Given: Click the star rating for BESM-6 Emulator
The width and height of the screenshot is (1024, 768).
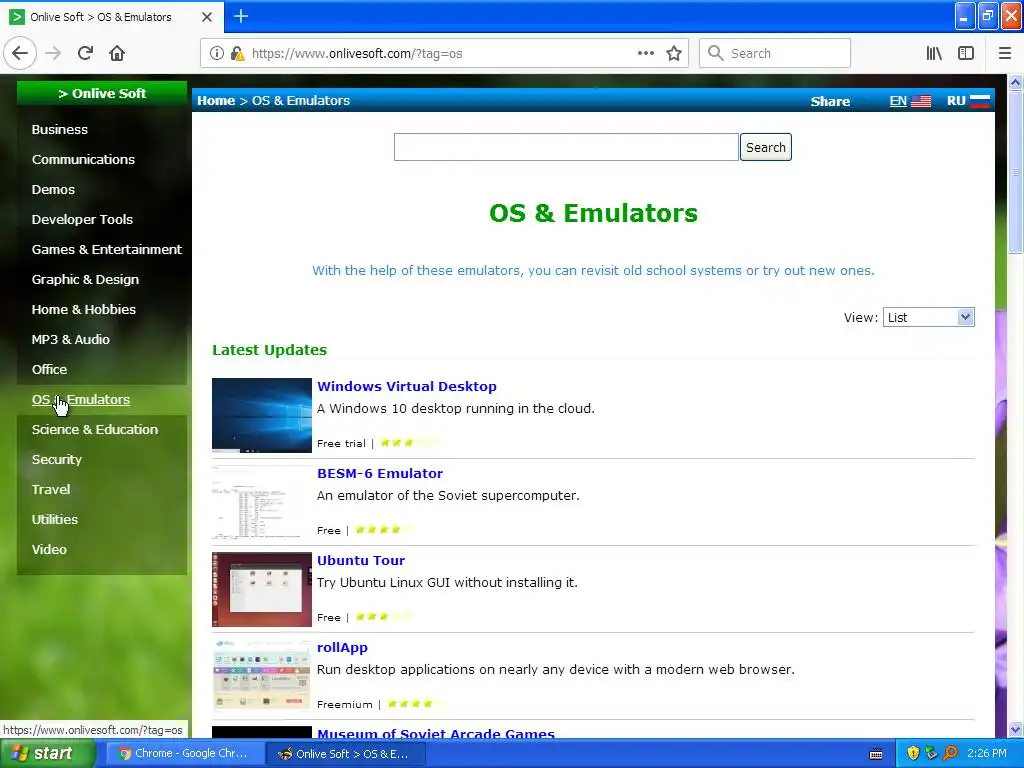Looking at the screenshot, I should 383,530.
